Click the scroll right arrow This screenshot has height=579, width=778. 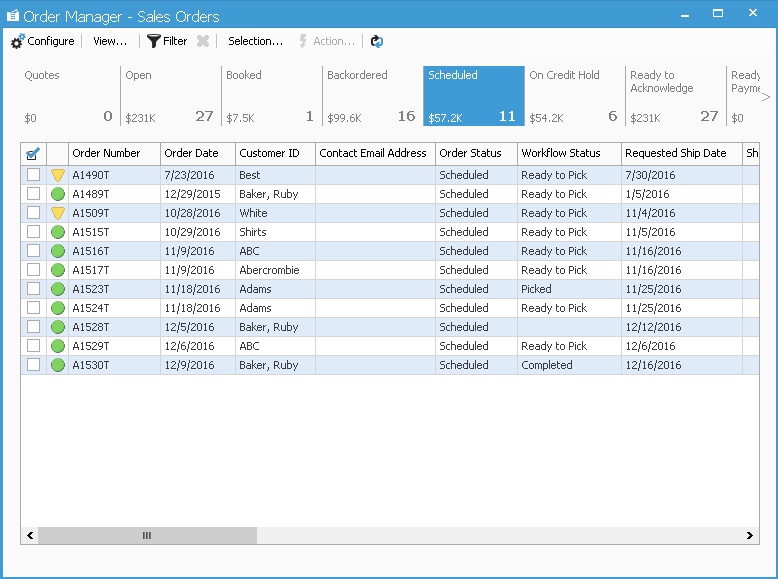tap(749, 535)
